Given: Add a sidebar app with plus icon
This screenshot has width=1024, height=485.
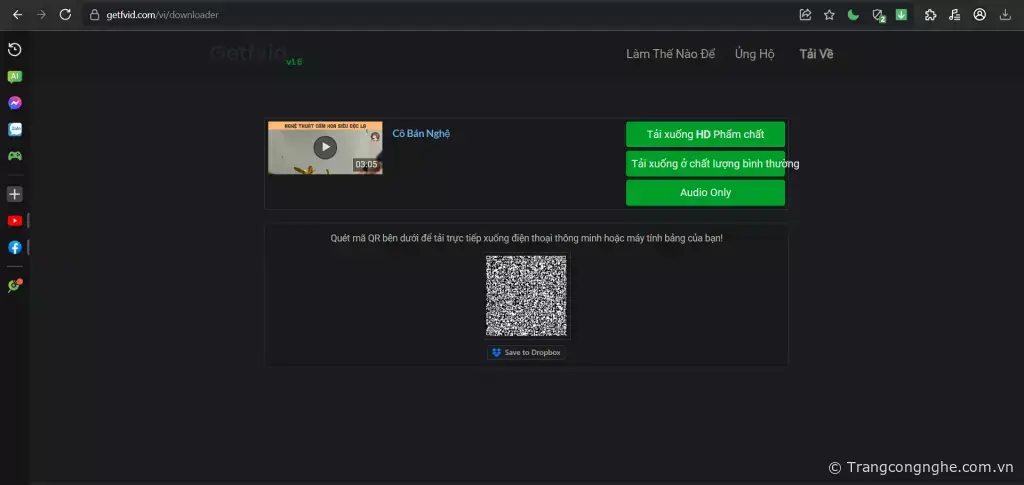Looking at the screenshot, I should pyautogui.click(x=15, y=194).
